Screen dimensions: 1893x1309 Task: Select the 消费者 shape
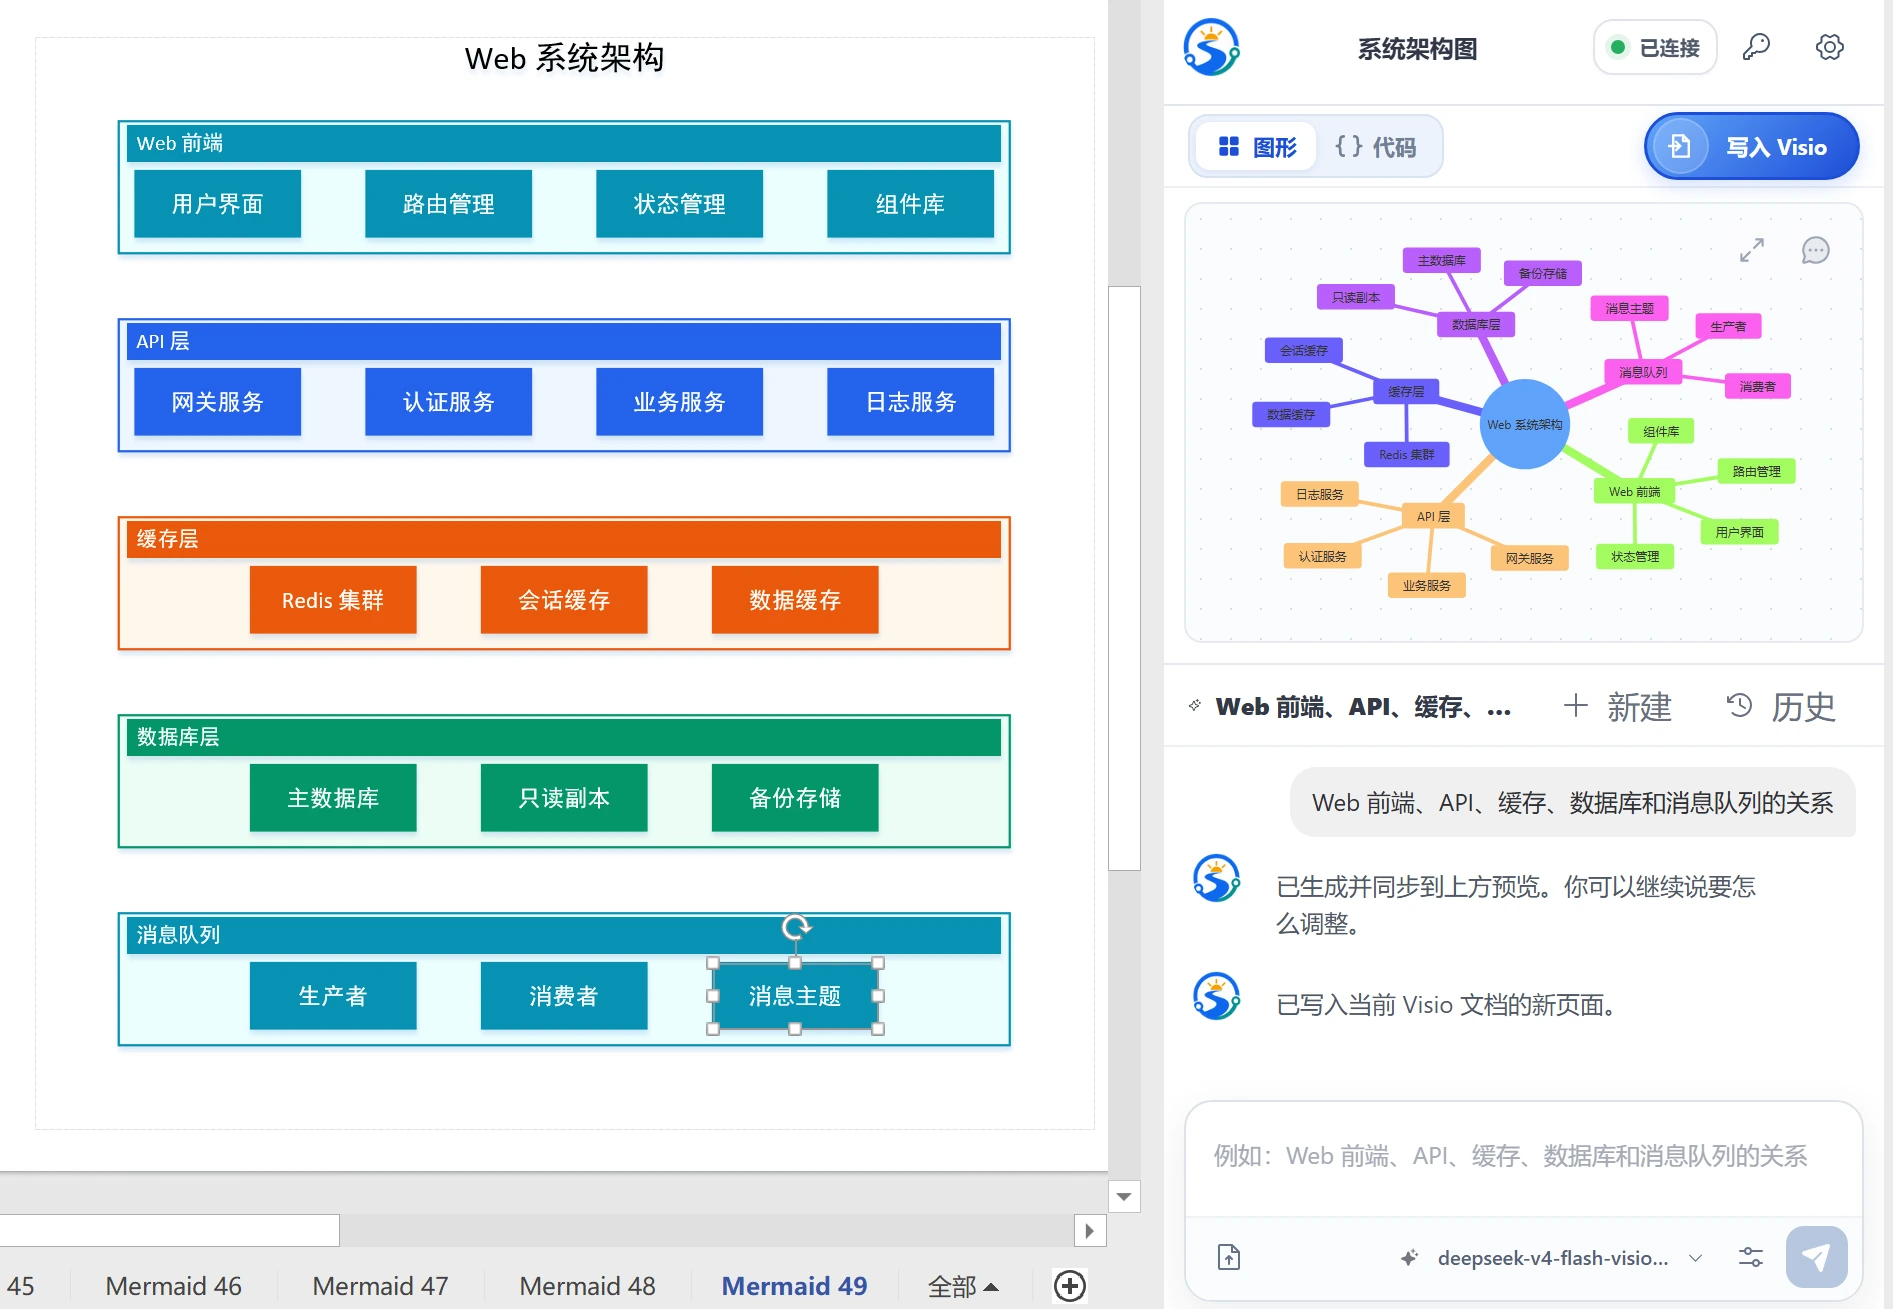tap(564, 996)
